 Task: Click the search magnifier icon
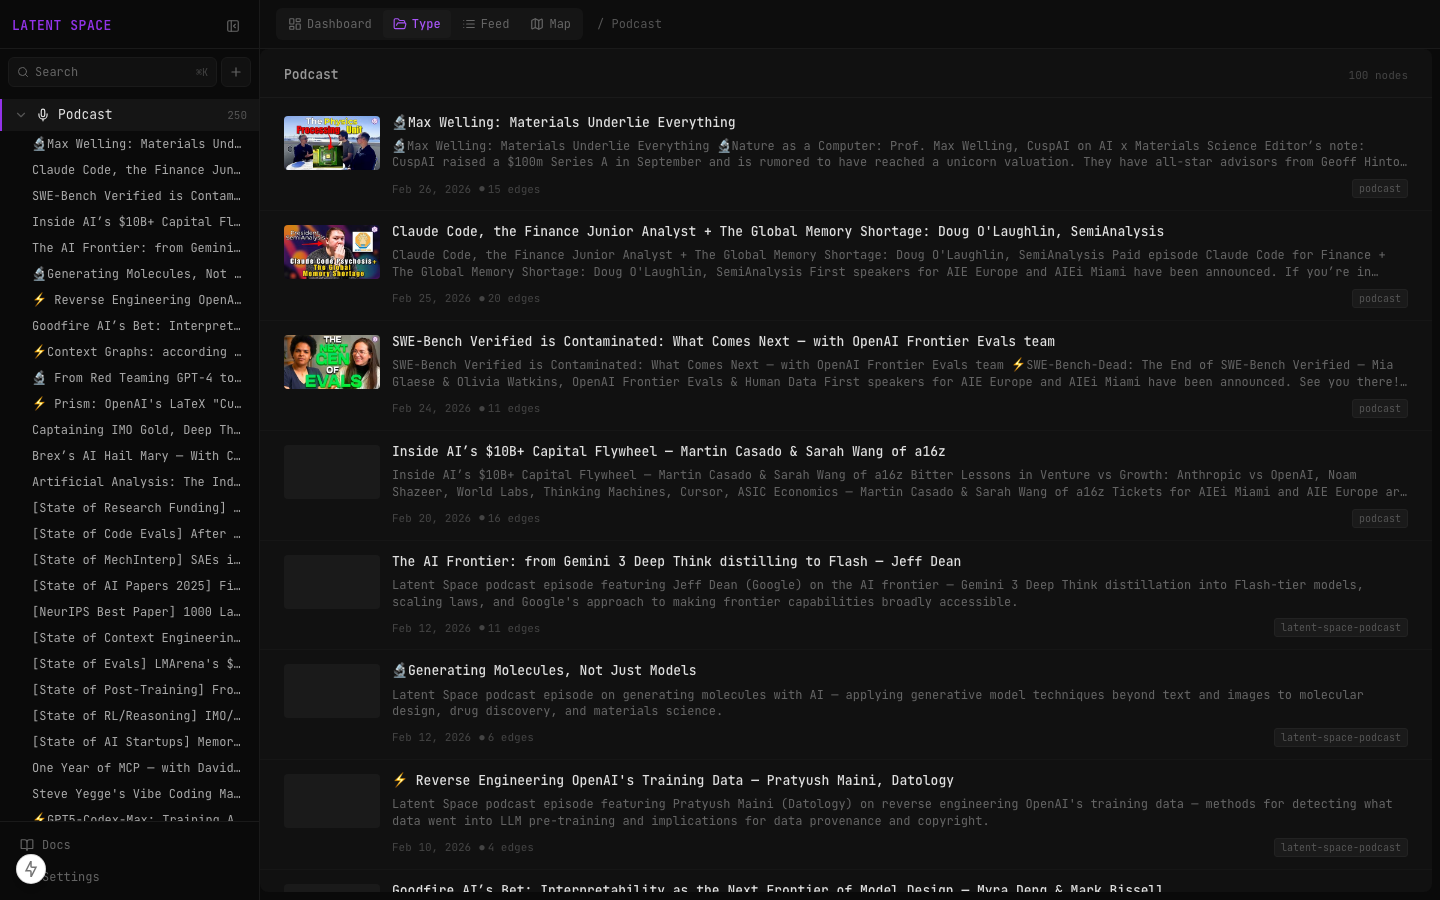(23, 72)
